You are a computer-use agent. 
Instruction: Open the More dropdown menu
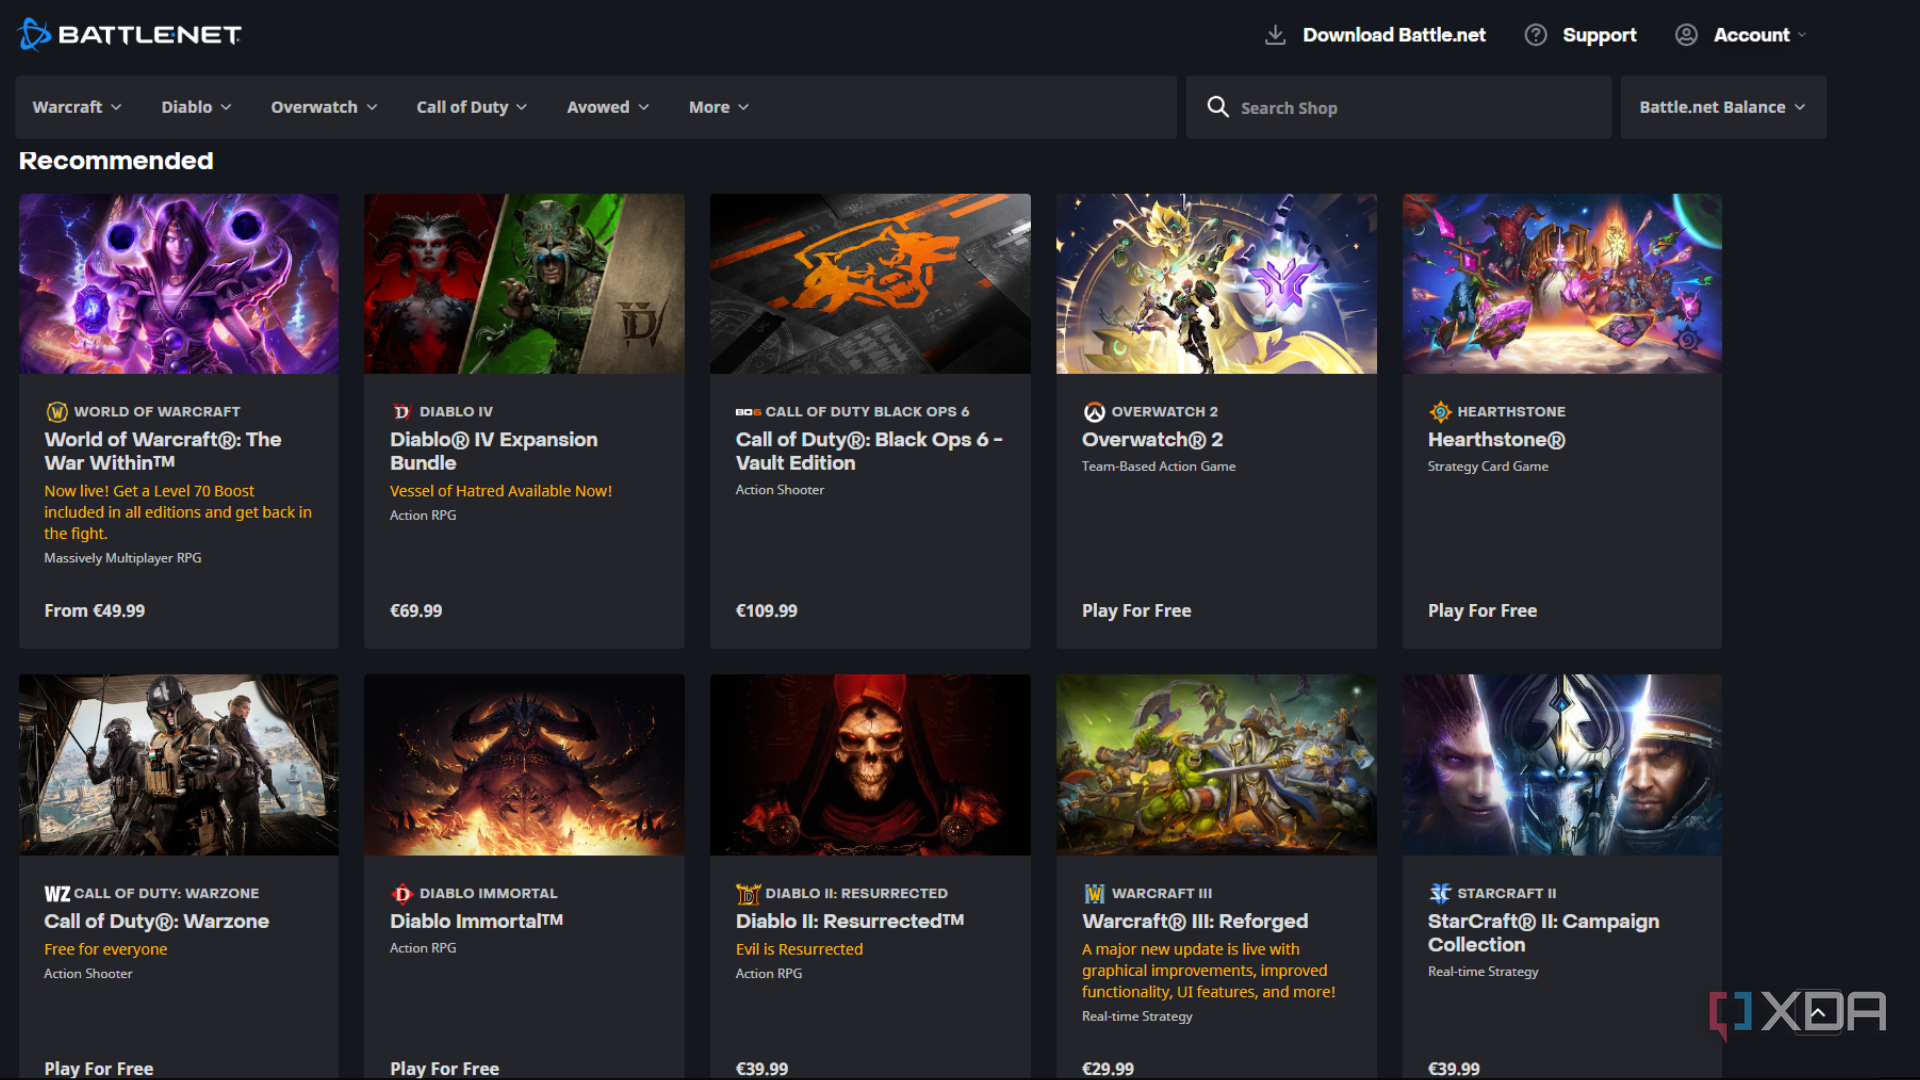(719, 107)
